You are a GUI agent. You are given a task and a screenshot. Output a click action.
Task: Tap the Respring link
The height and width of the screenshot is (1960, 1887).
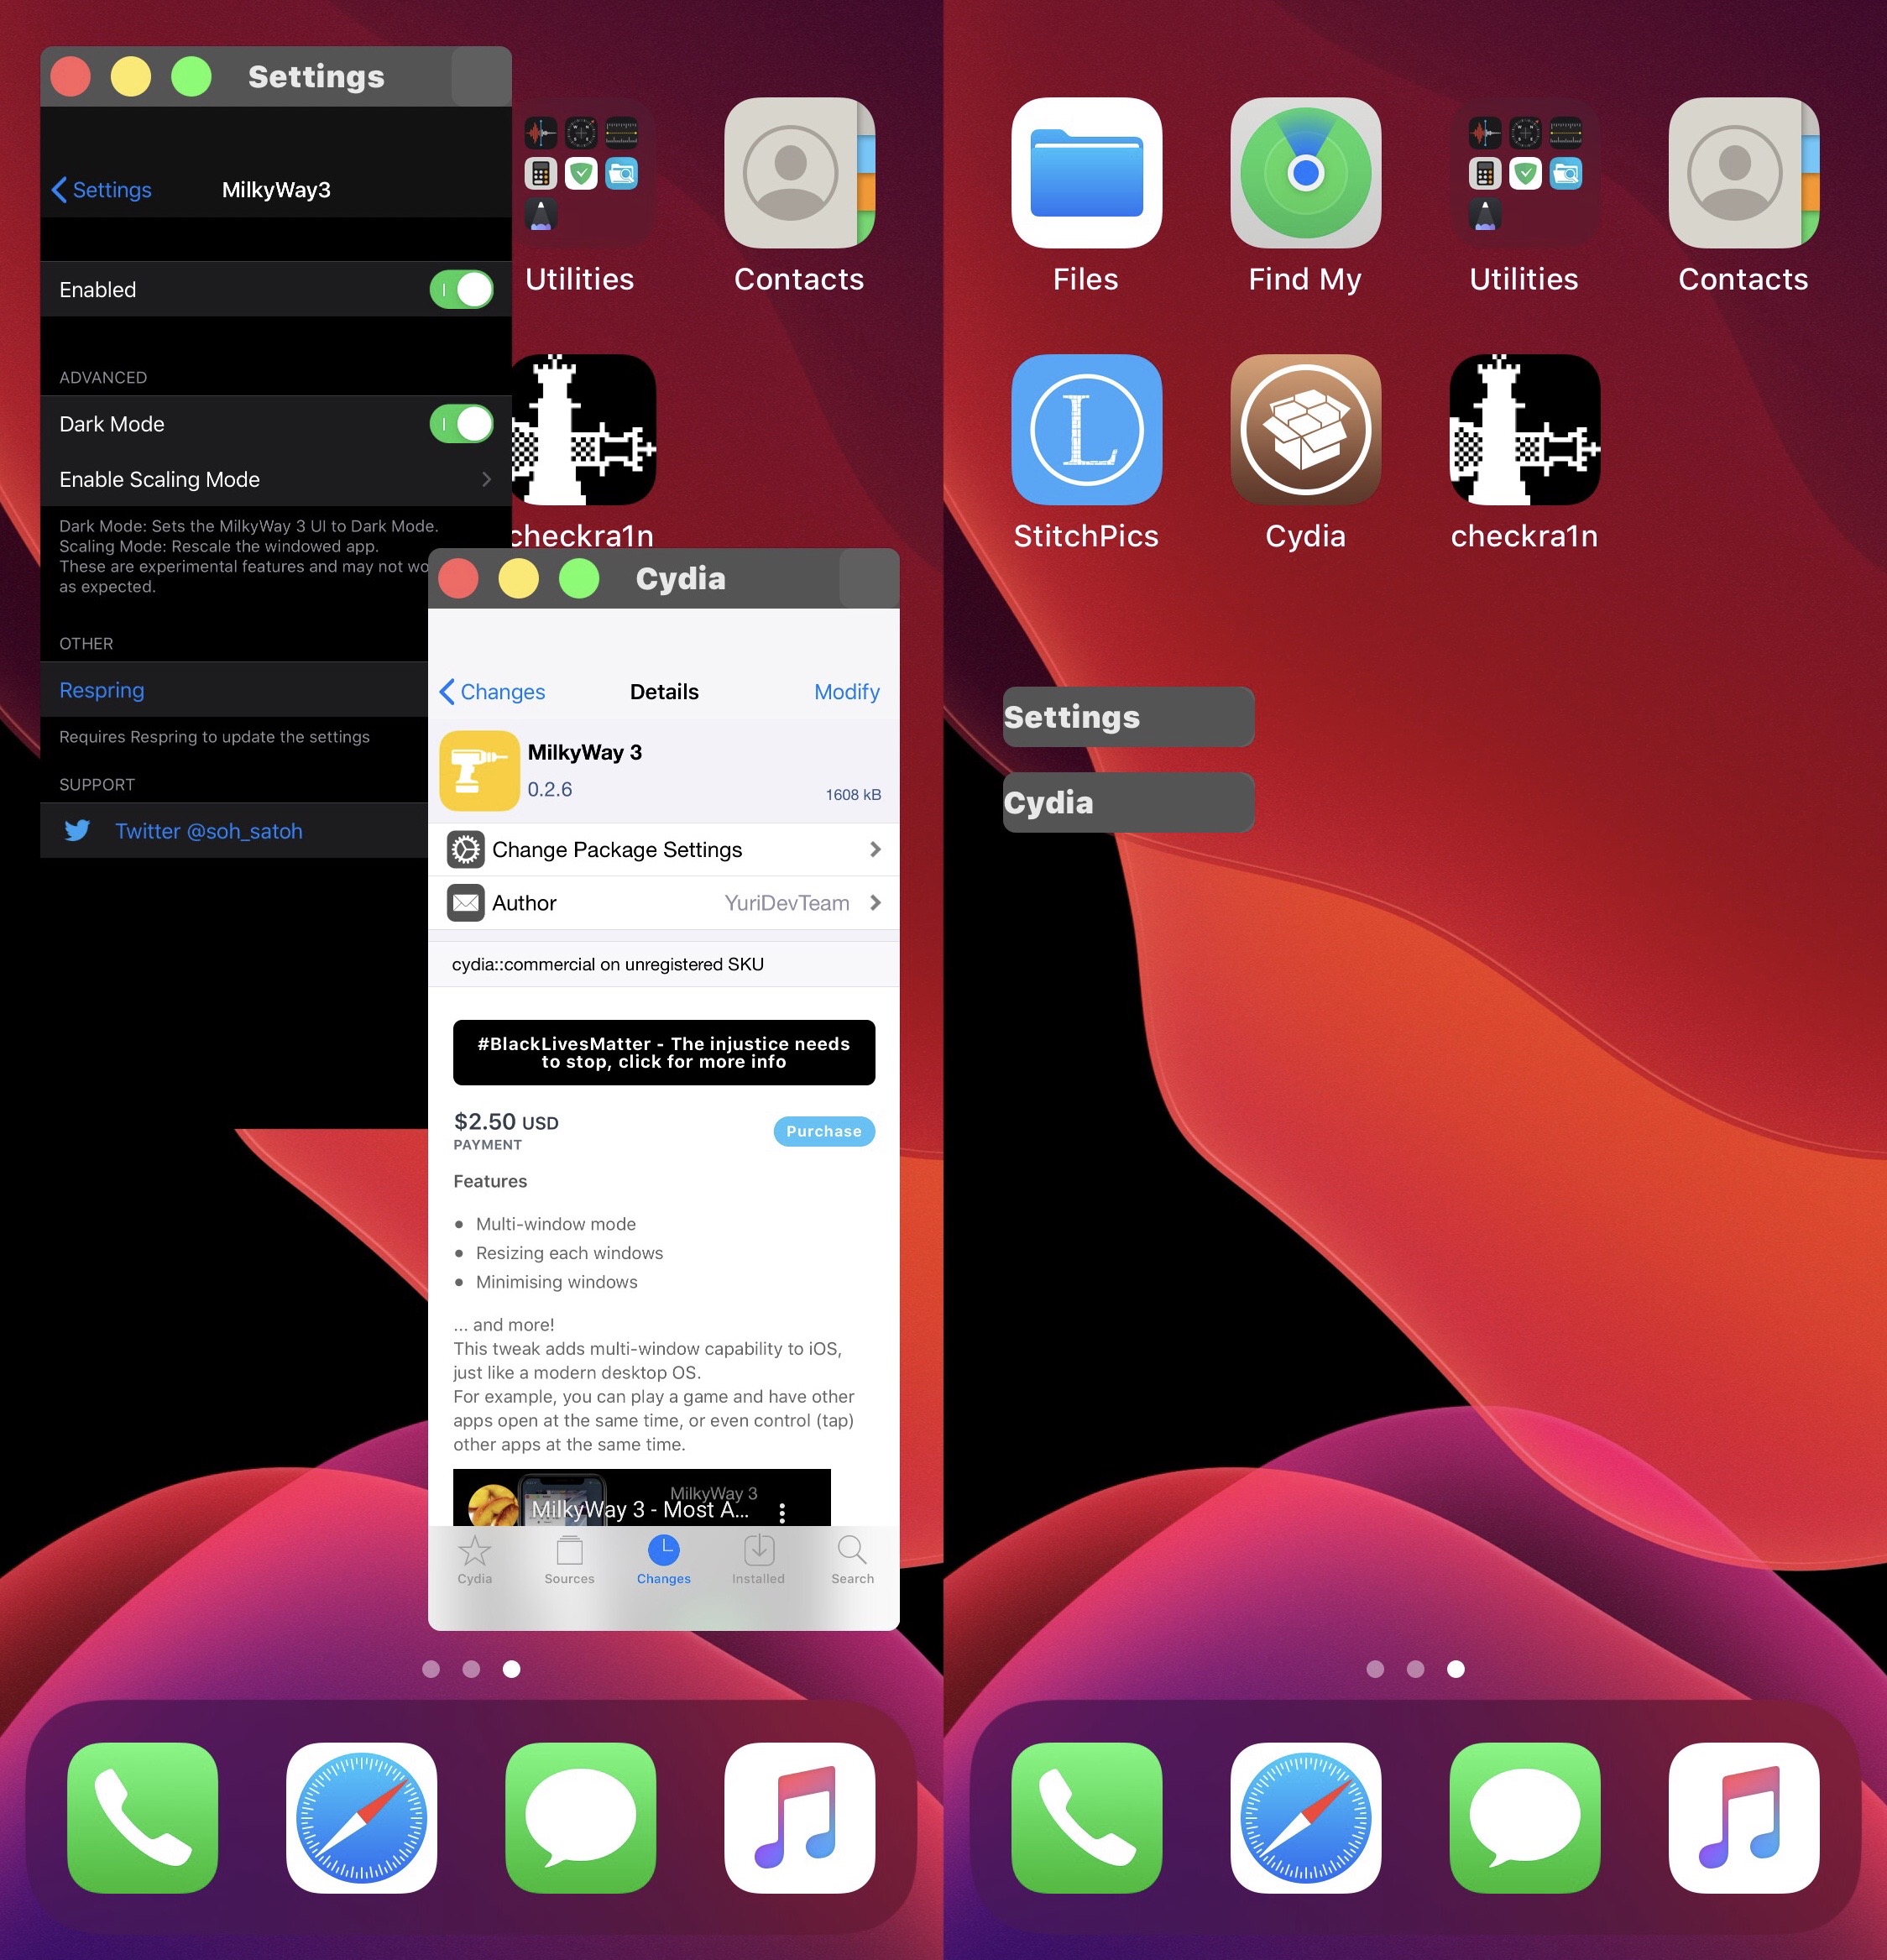[101, 690]
